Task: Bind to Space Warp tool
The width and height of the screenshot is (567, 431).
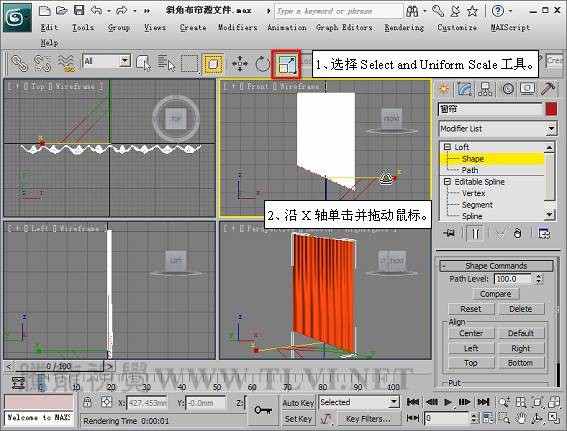Action: [x=66, y=63]
